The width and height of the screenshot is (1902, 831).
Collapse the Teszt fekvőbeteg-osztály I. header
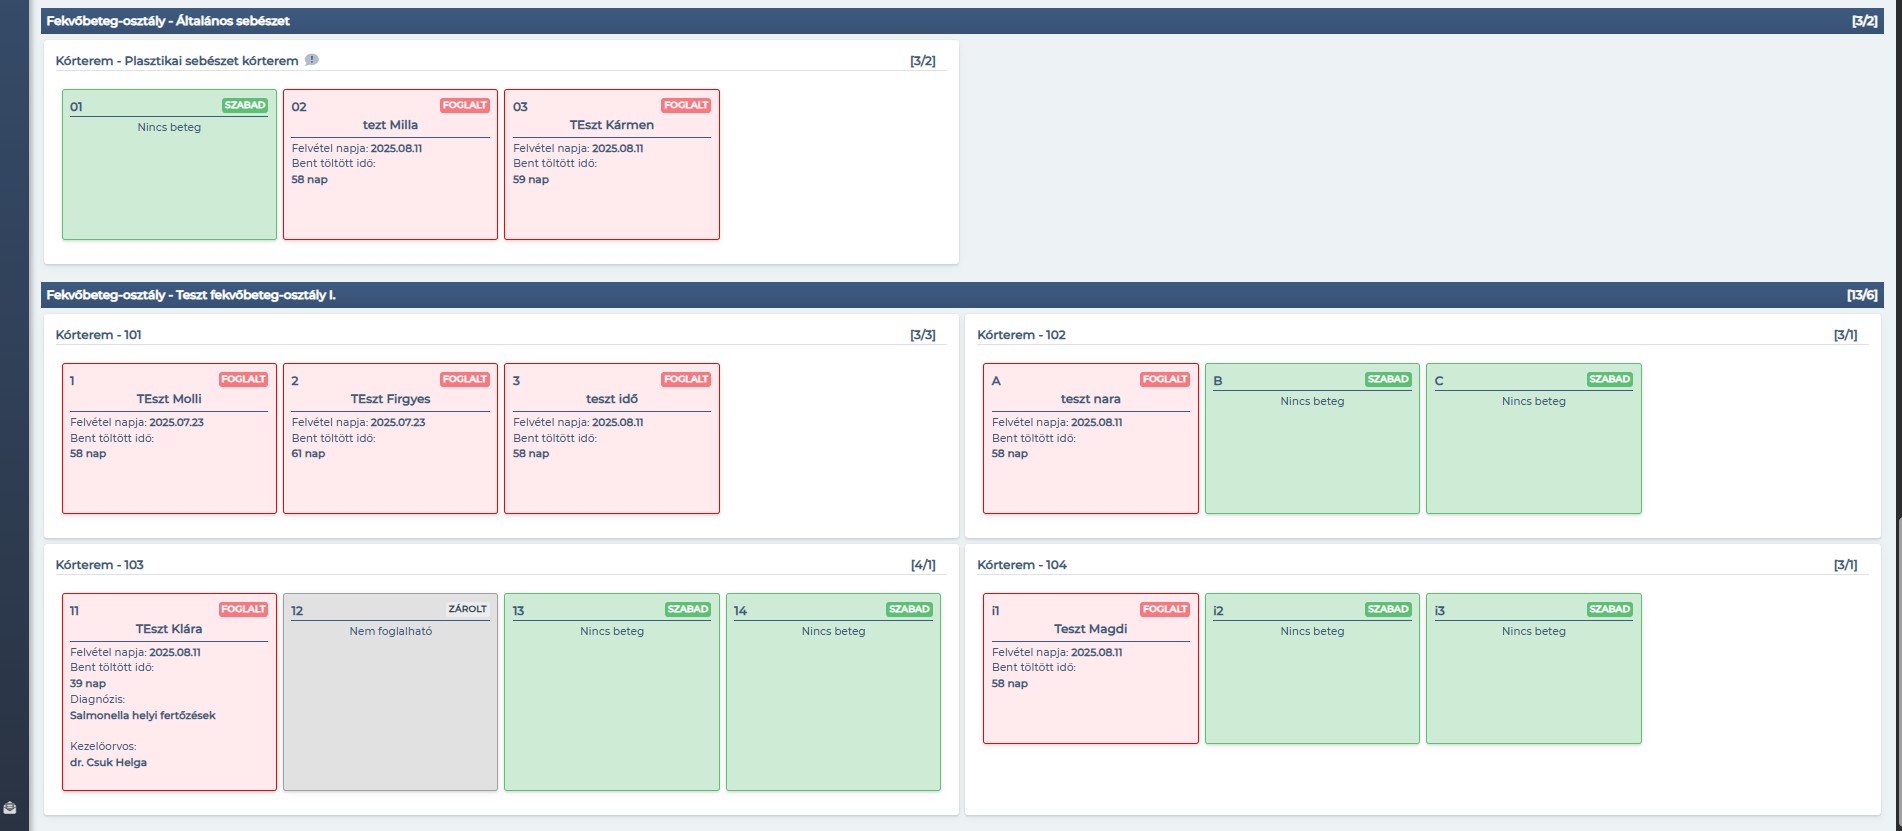tap(962, 295)
